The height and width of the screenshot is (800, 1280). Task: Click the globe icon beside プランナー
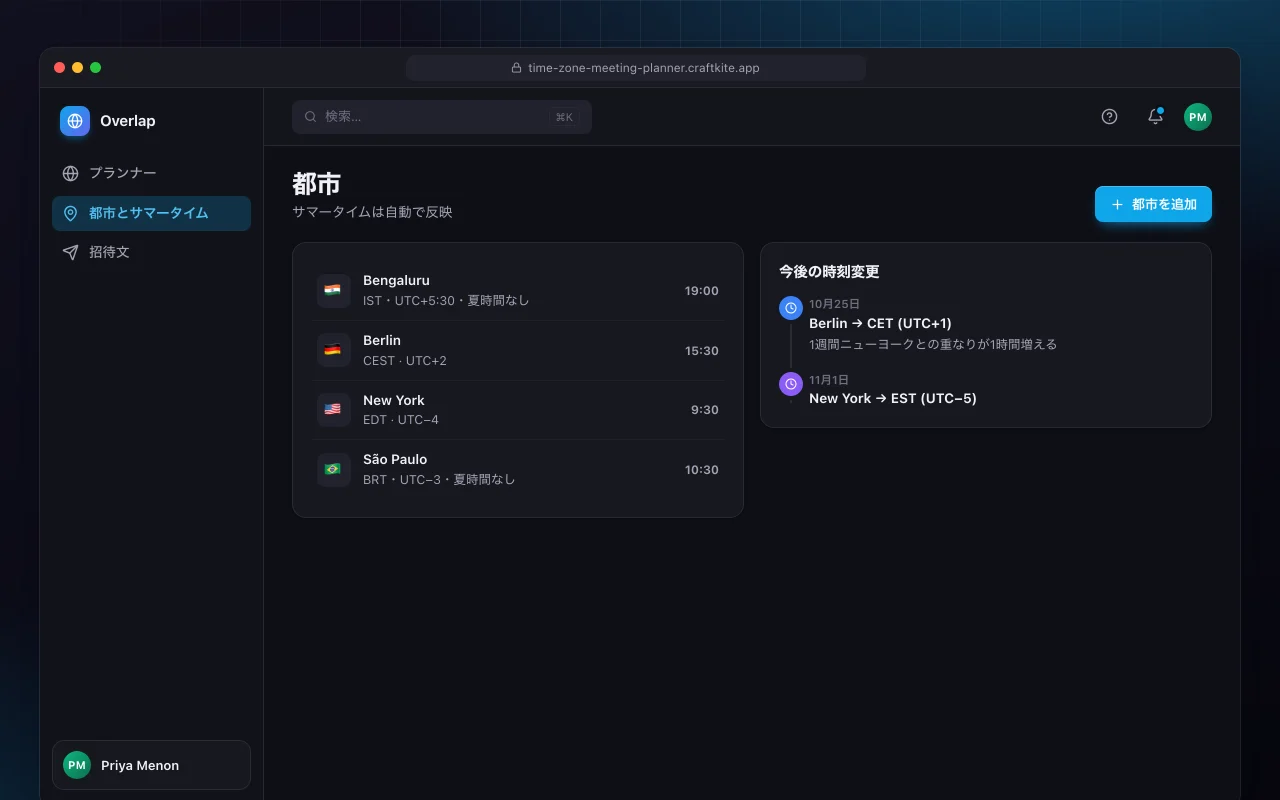[70, 173]
